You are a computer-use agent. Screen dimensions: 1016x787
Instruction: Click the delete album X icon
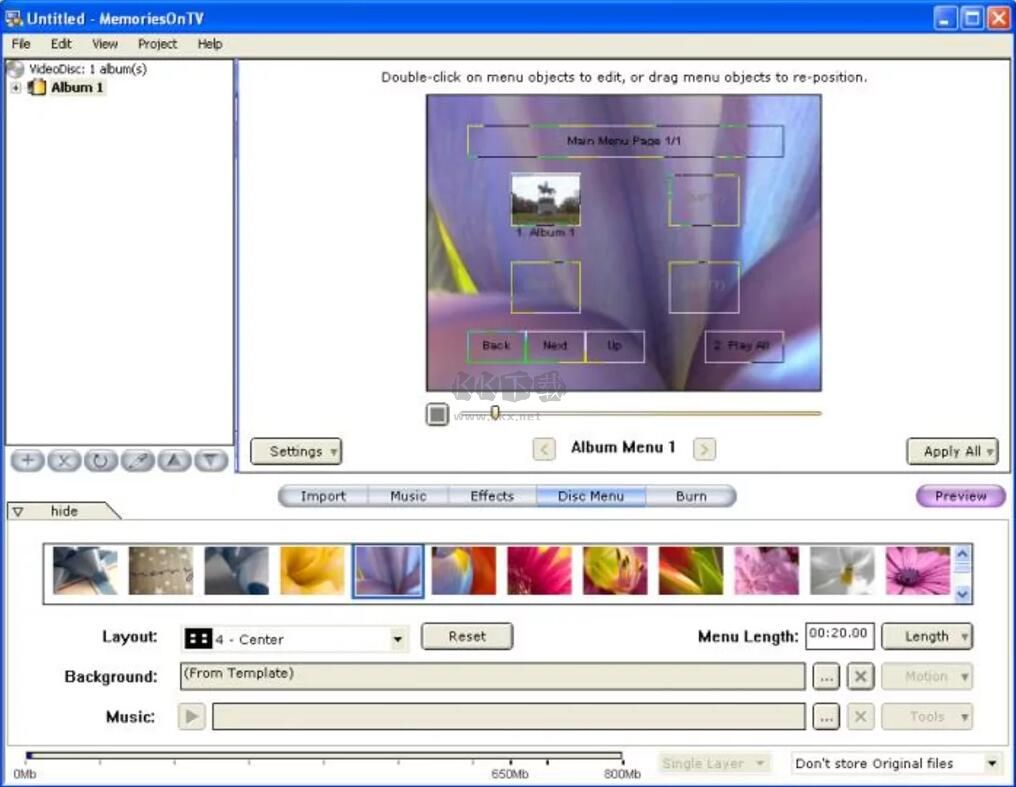[x=64, y=461]
